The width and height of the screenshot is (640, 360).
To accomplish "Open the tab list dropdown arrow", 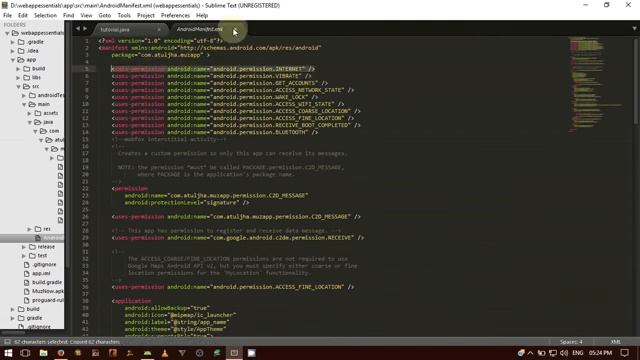I will point(634,29).
